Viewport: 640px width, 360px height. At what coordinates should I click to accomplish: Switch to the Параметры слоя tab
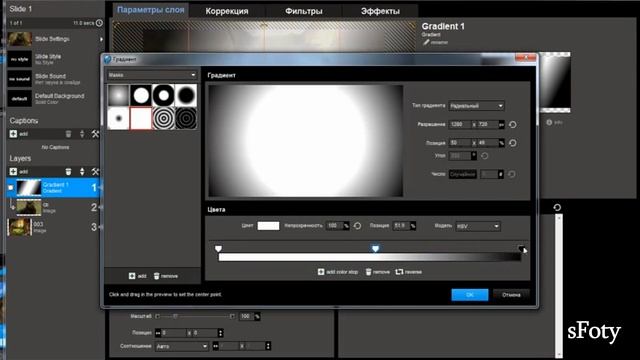click(x=151, y=10)
